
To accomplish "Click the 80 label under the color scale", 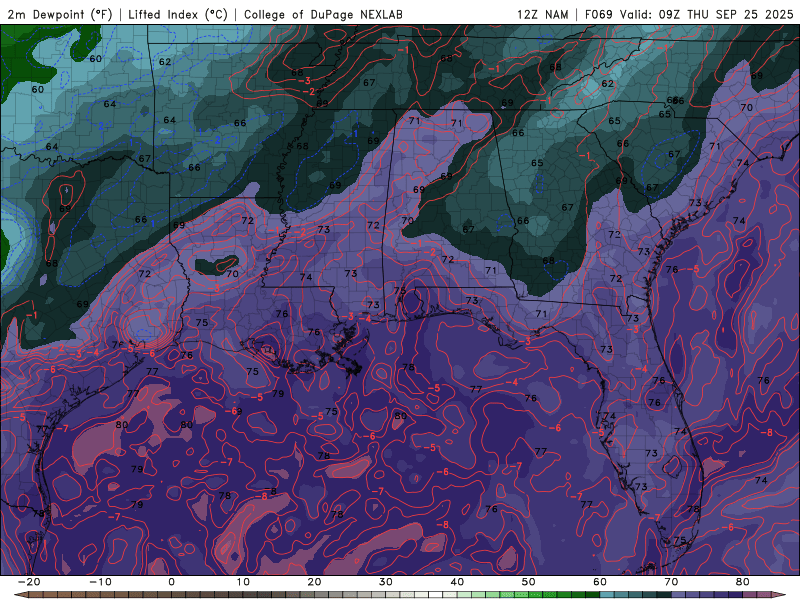I will point(743,582).
